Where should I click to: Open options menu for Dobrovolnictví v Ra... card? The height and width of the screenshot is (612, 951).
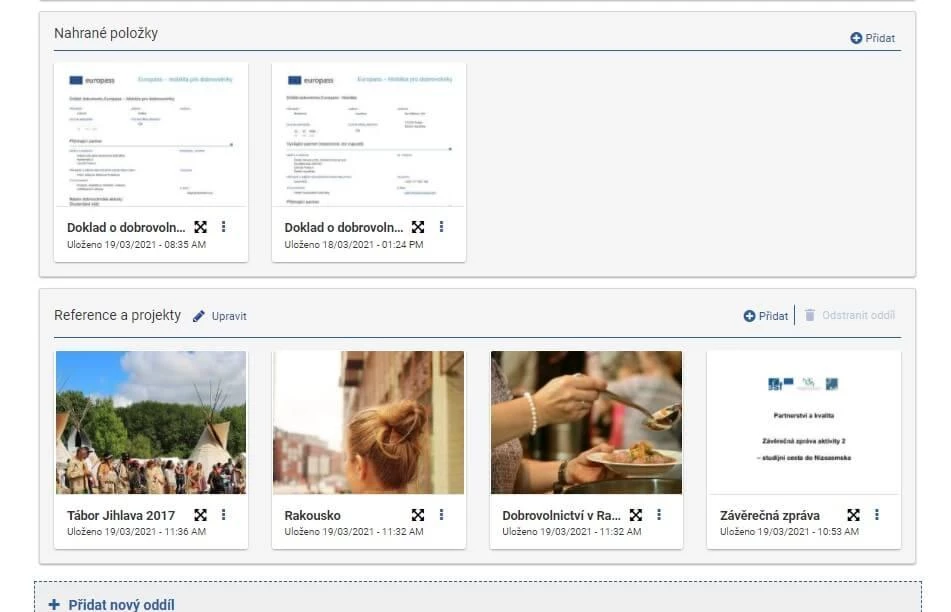coord(659,515)
